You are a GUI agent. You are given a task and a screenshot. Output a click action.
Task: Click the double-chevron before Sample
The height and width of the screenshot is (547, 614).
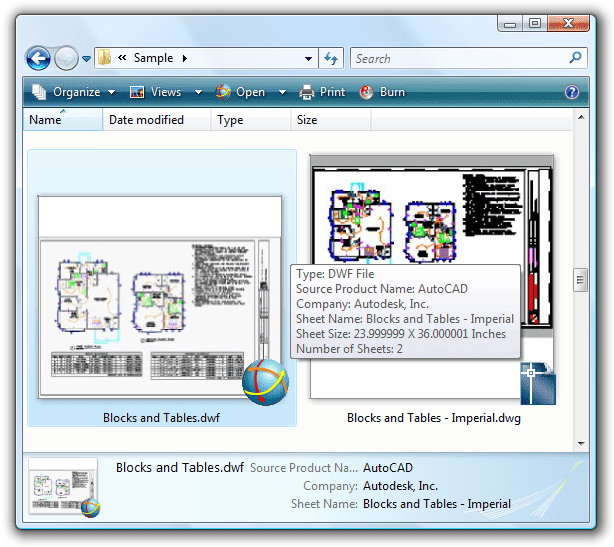coord(122,58)
